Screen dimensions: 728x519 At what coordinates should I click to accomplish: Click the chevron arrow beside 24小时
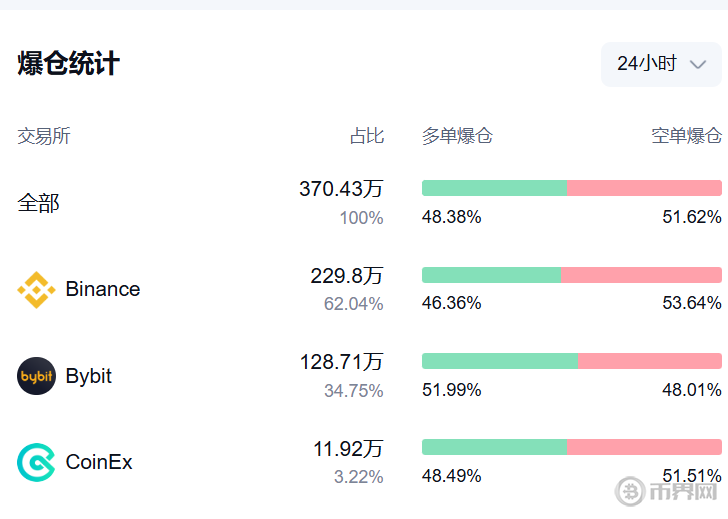(698, 65)
